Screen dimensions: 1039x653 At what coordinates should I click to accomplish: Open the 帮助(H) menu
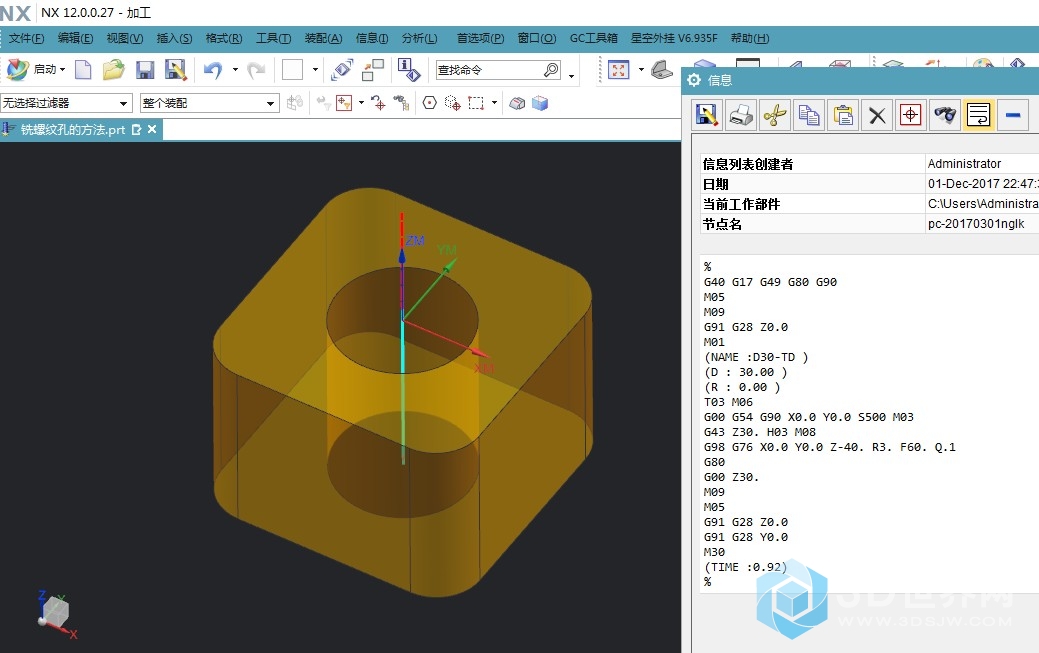(750, 38)
